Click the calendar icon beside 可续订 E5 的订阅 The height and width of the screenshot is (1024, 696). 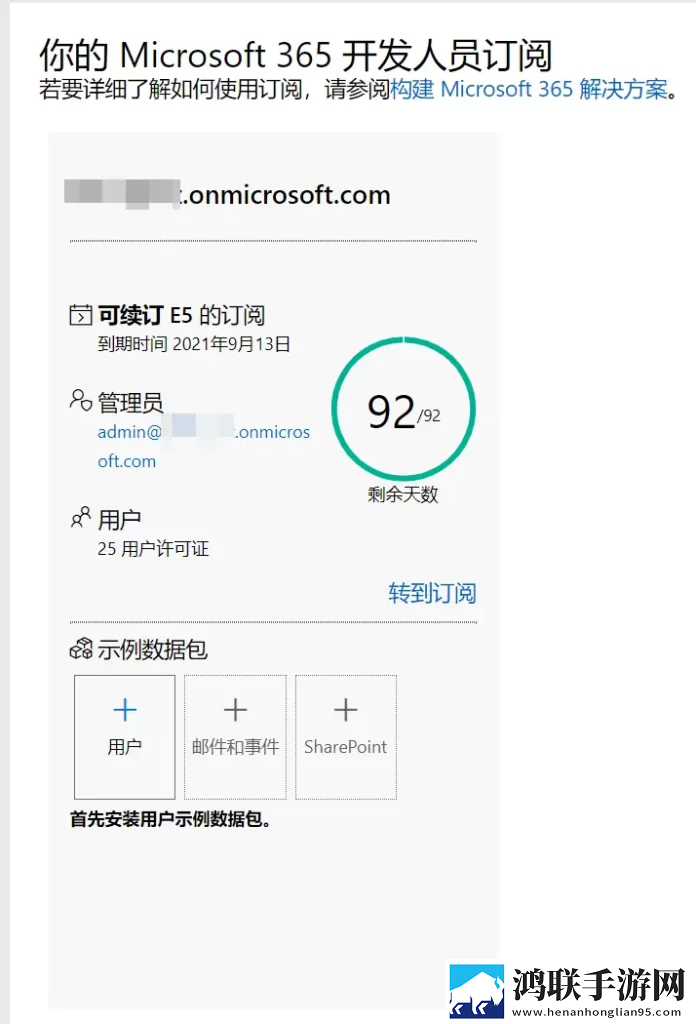[80, 315]
